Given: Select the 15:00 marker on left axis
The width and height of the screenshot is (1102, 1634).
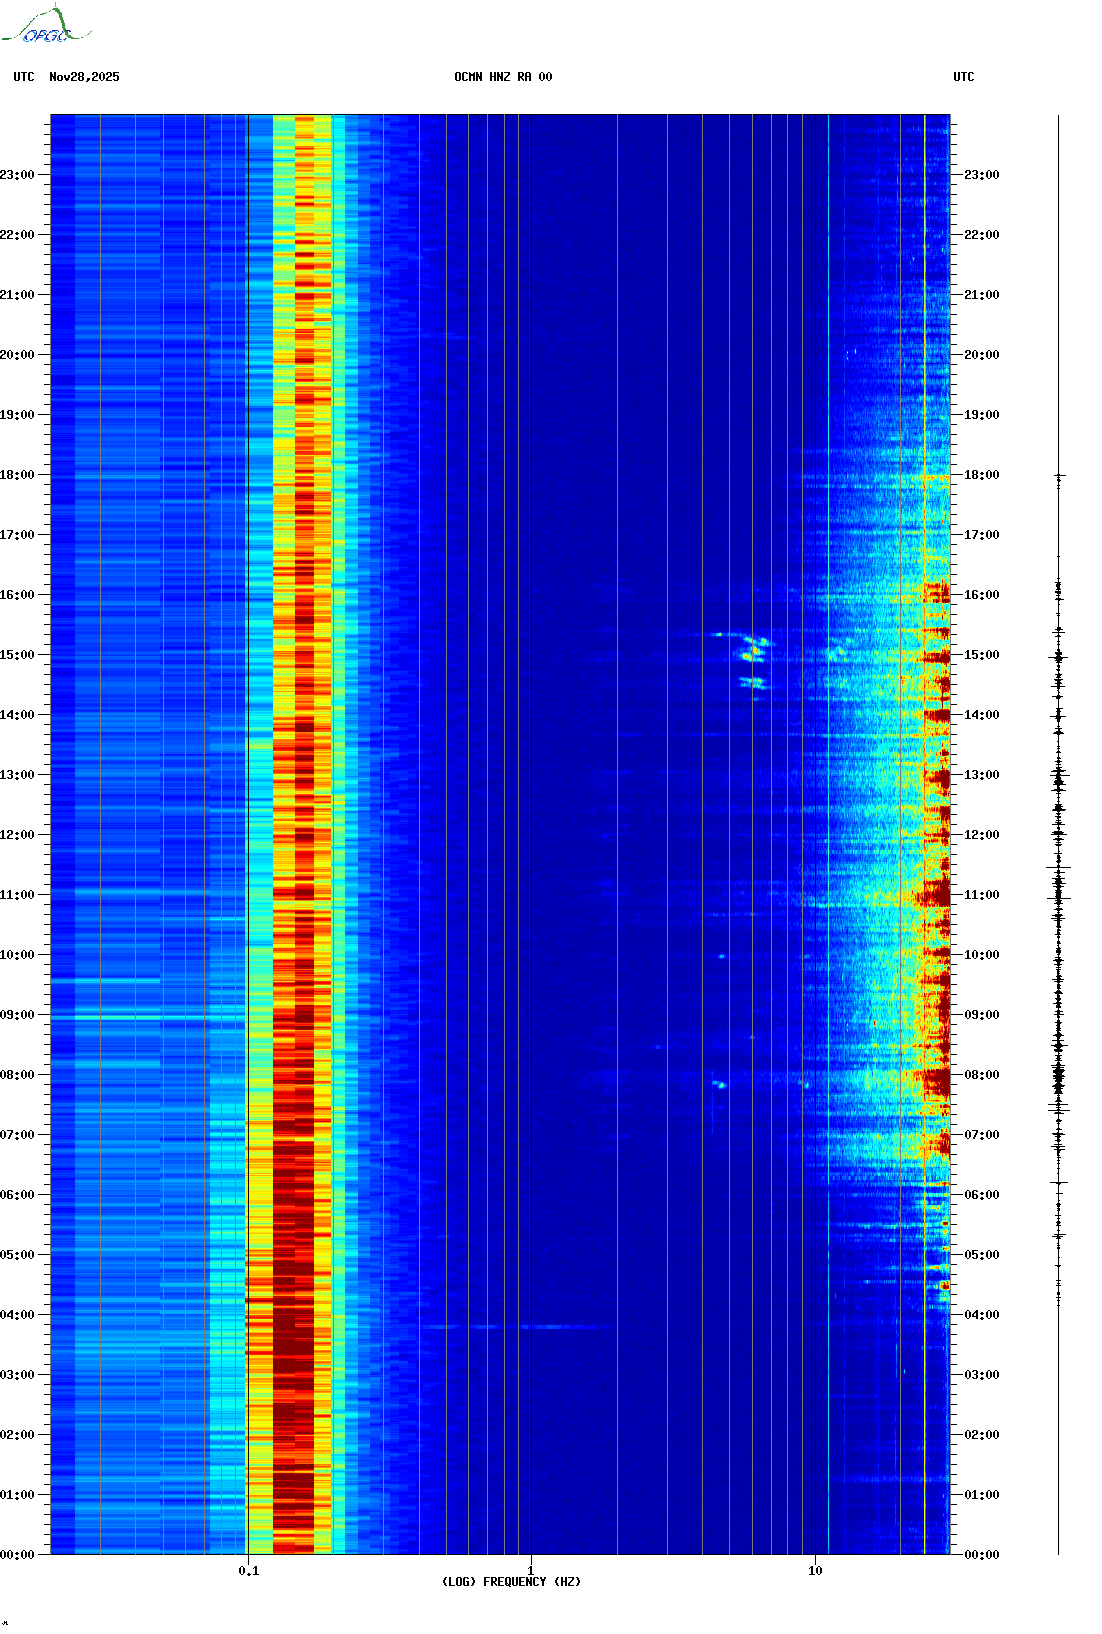Looking at the screenshot, I should [x=17, y=655].
